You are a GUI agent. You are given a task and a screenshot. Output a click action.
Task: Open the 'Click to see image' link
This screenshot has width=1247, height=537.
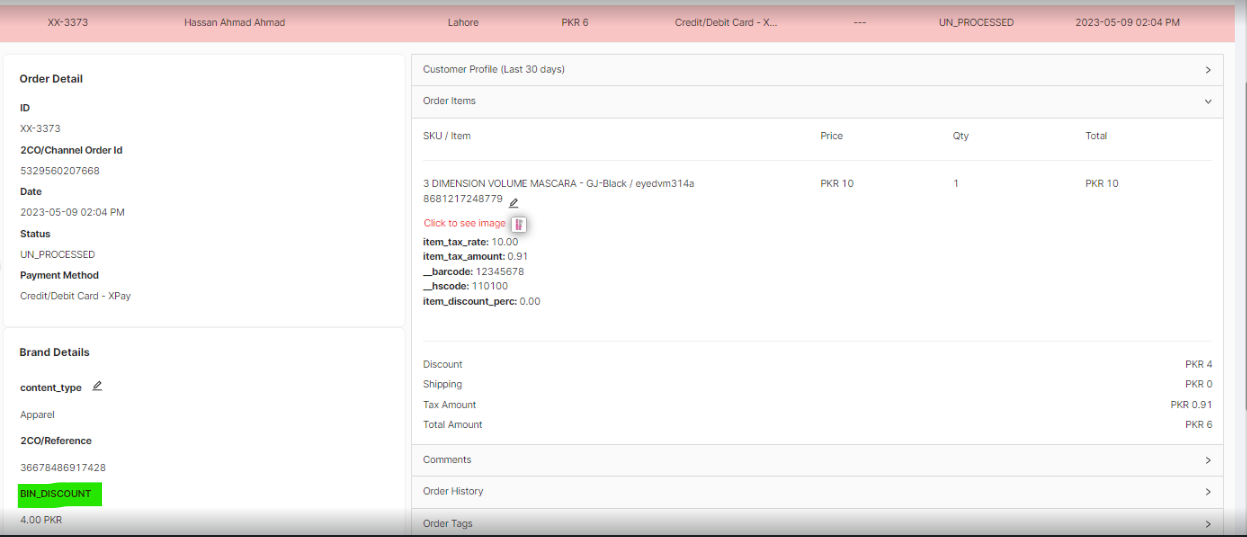click(464, 224)
